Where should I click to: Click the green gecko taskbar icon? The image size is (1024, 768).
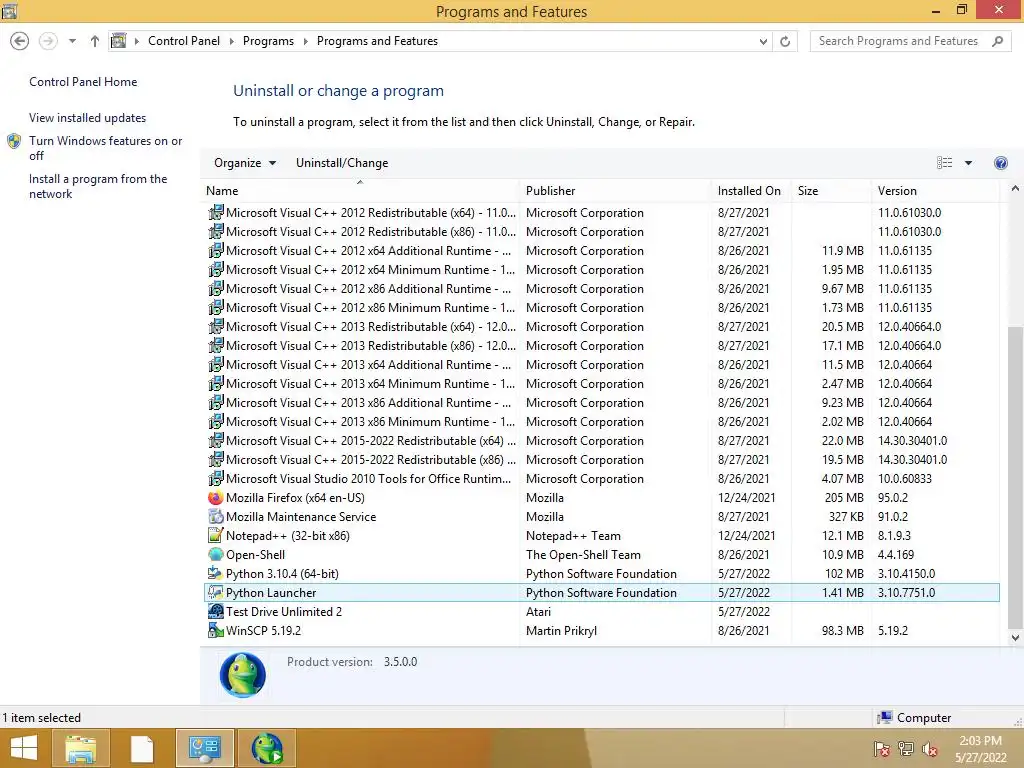(267, 748)
